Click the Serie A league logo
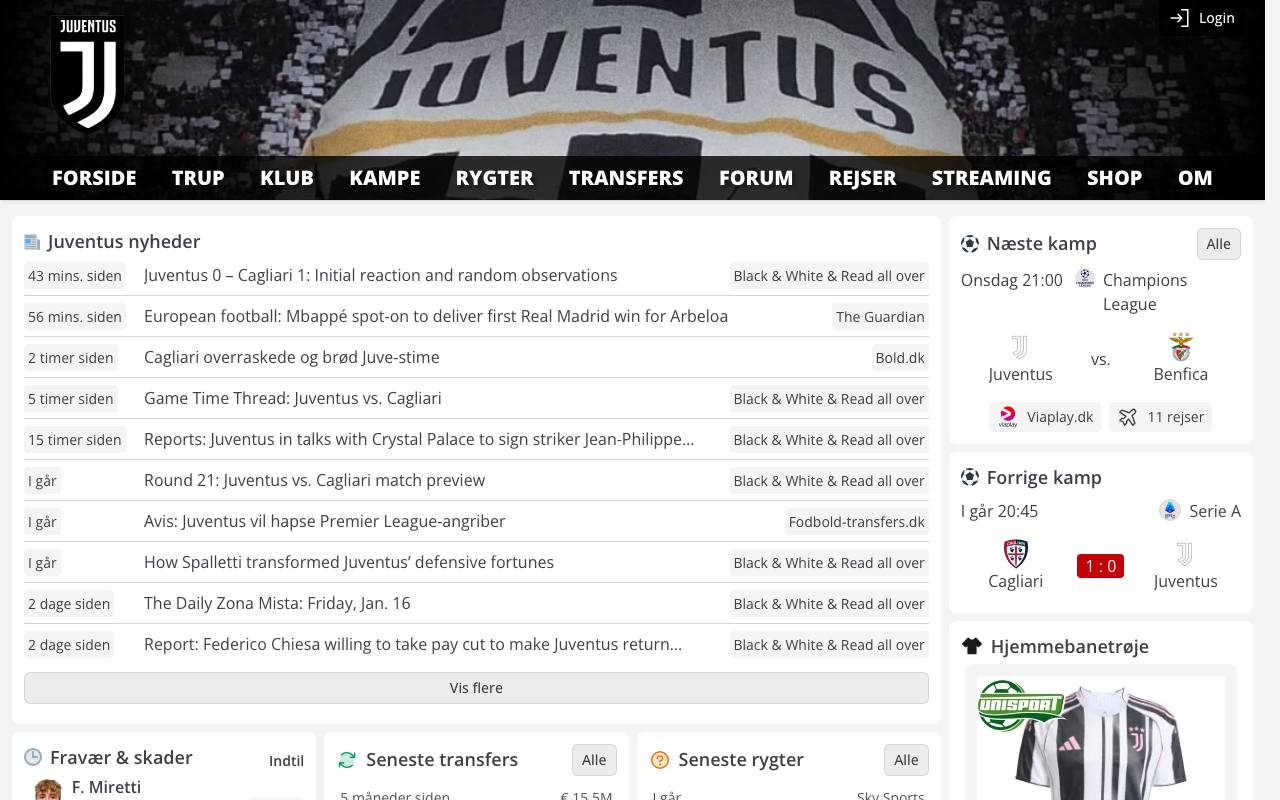Viewport: 1280px width, 800px height. click(1169, 511)
